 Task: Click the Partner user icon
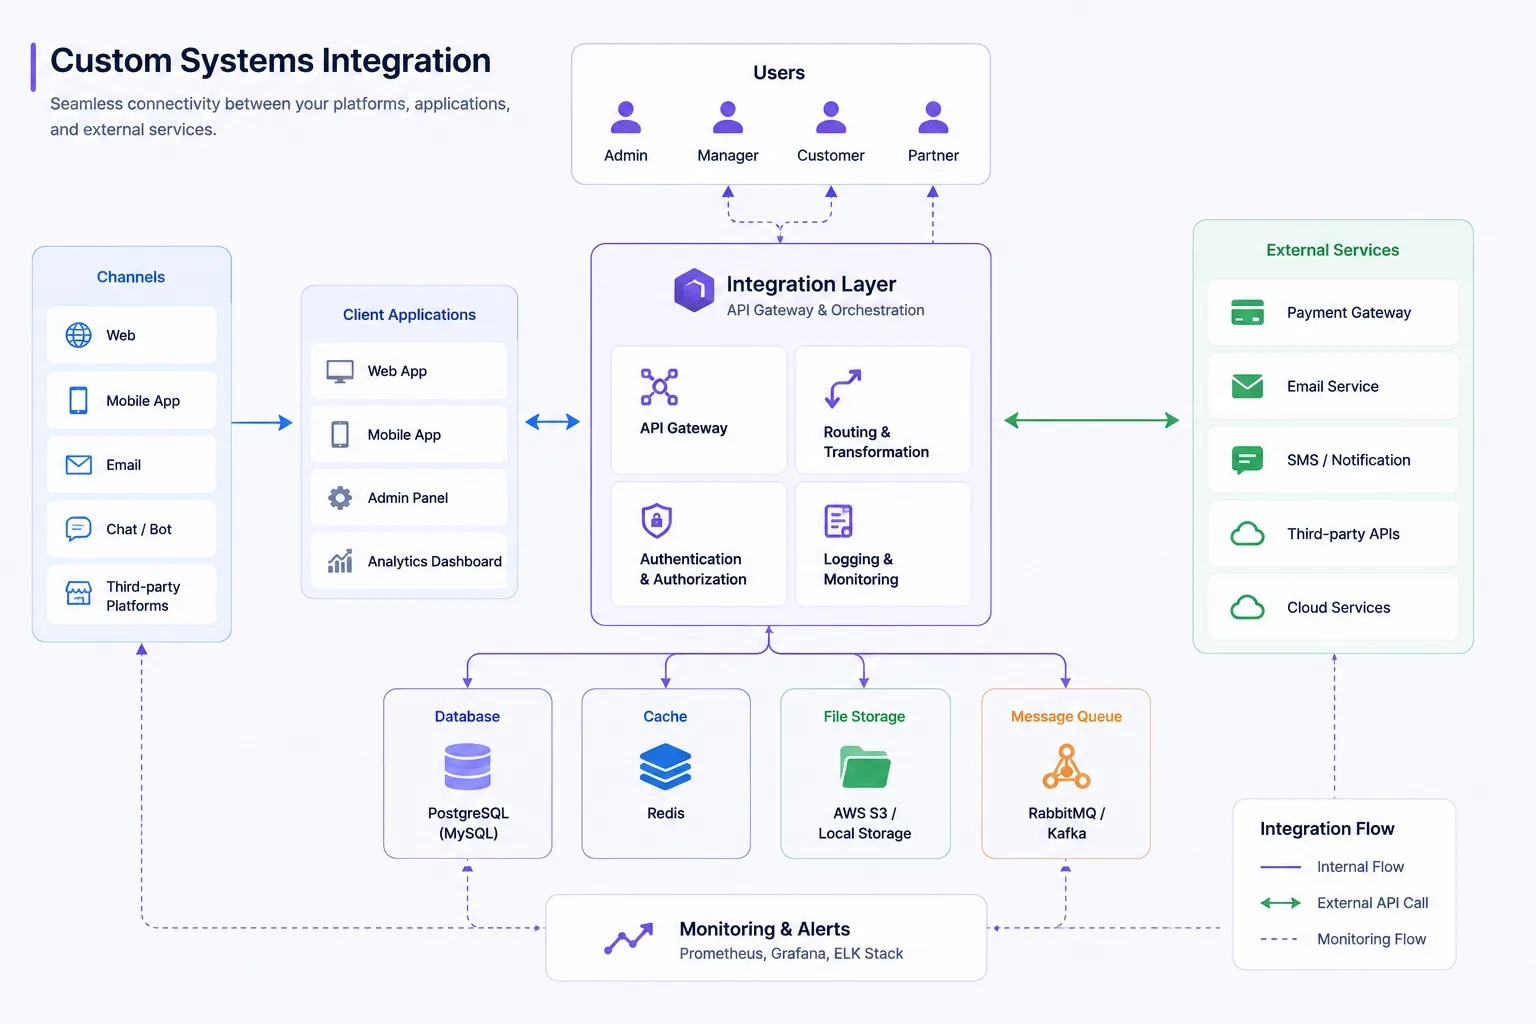click(933, 117)
